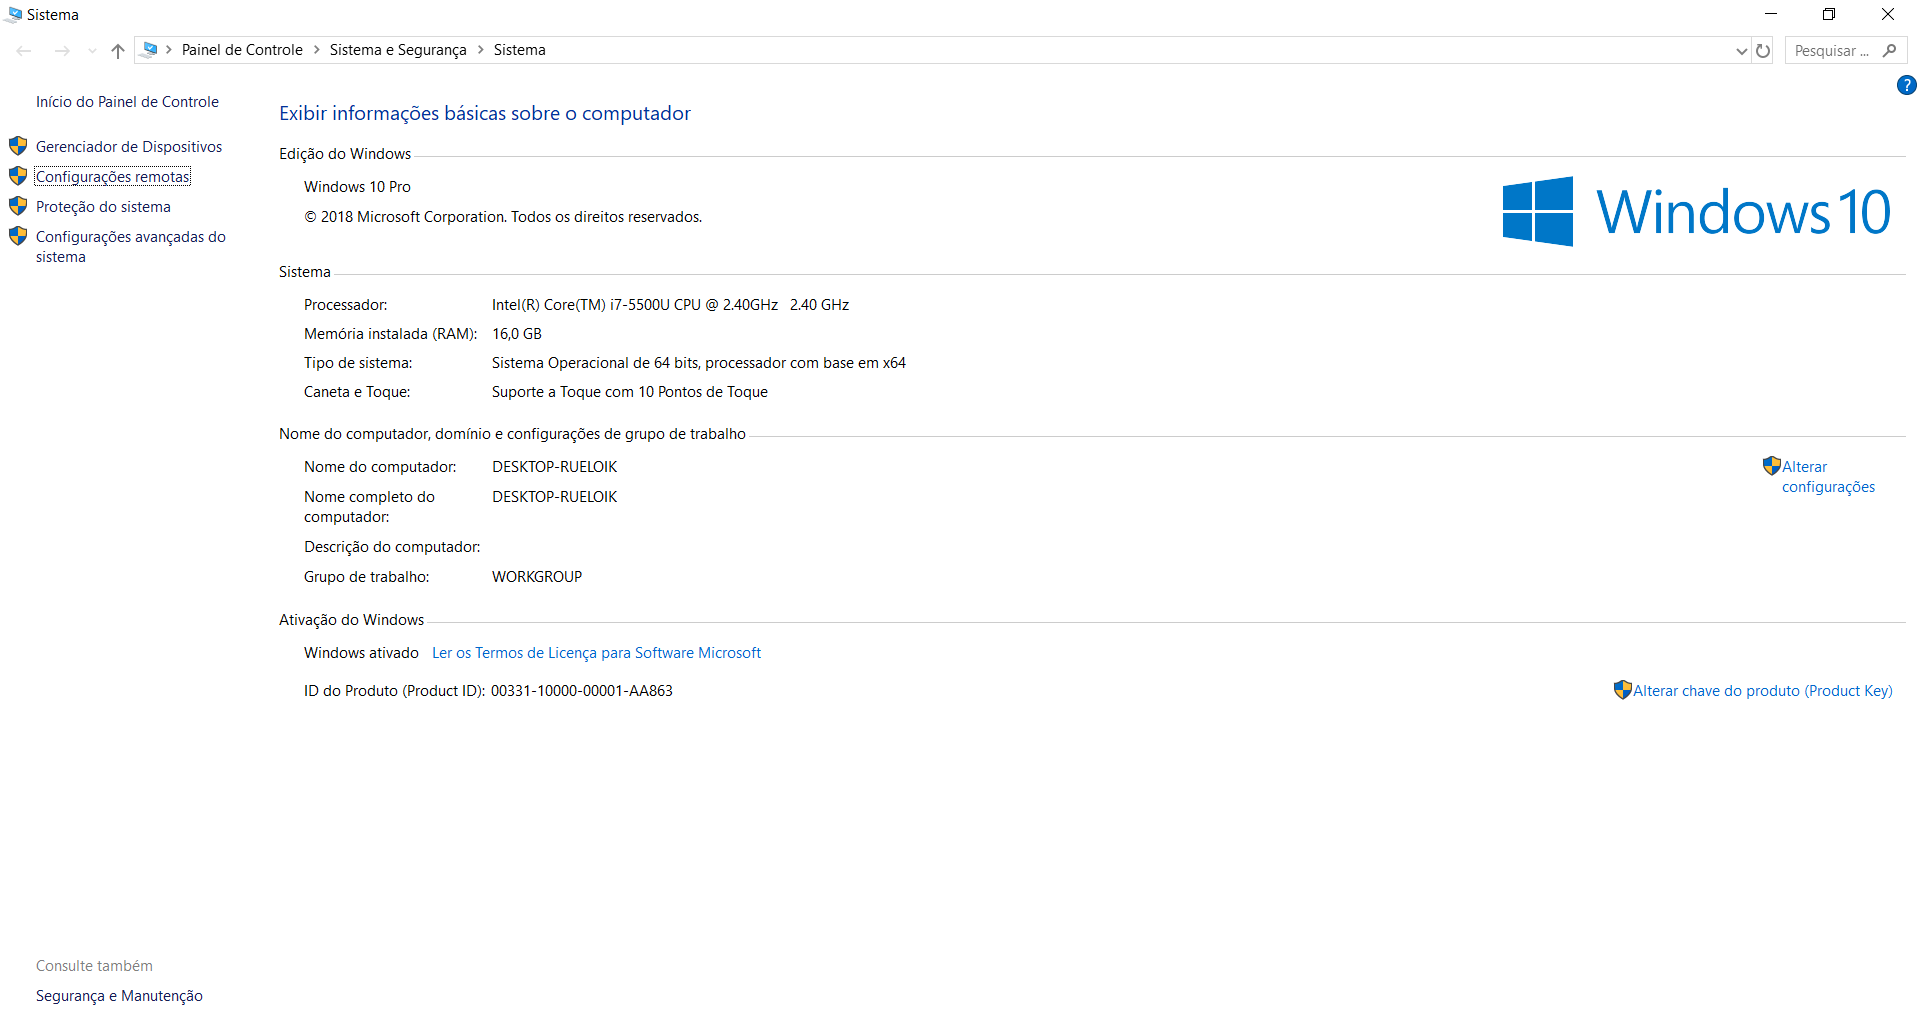Click the computer icon in address bar

coord(150,49)
